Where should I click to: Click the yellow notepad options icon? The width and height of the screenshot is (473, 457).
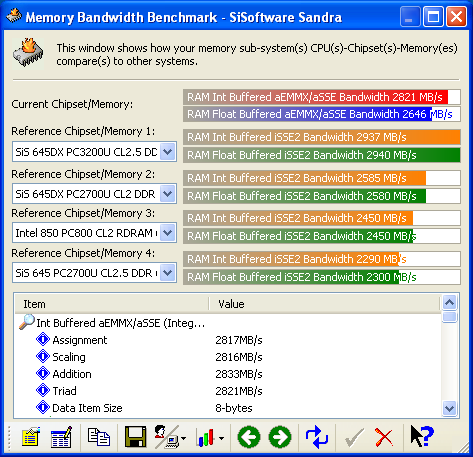[x=30, y=437]
